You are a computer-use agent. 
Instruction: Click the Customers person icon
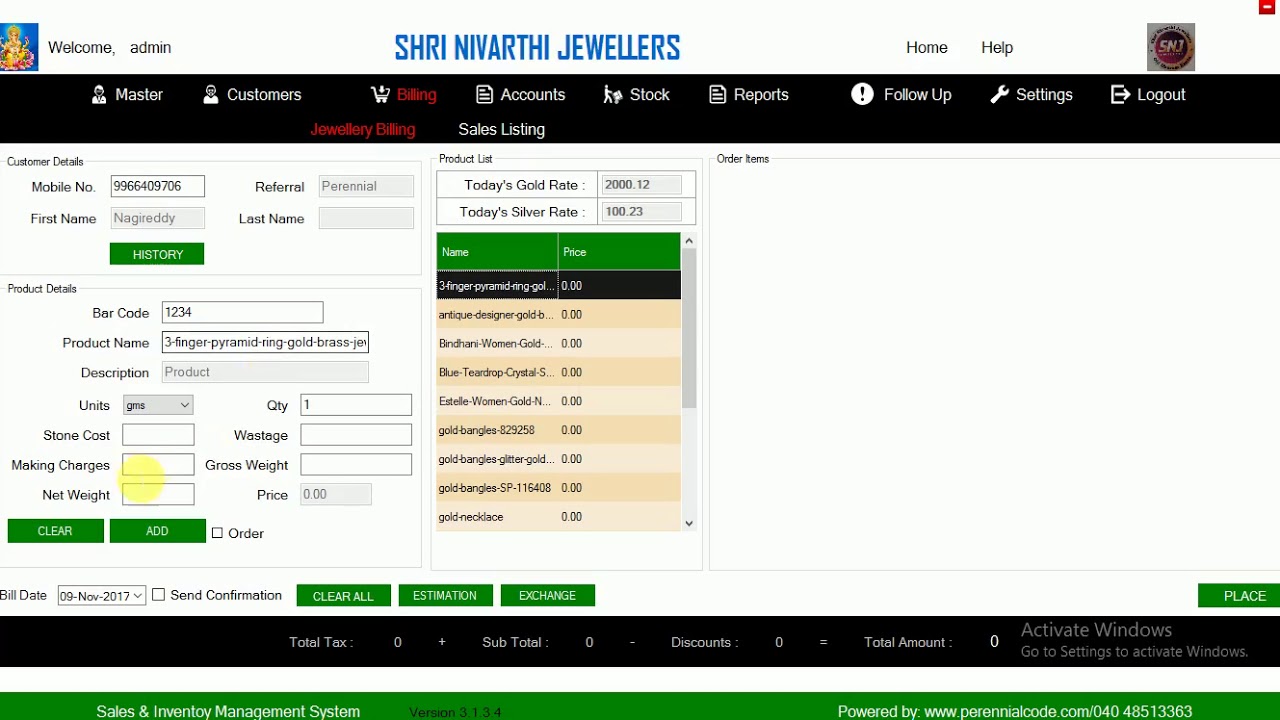[x=211, y=95]
